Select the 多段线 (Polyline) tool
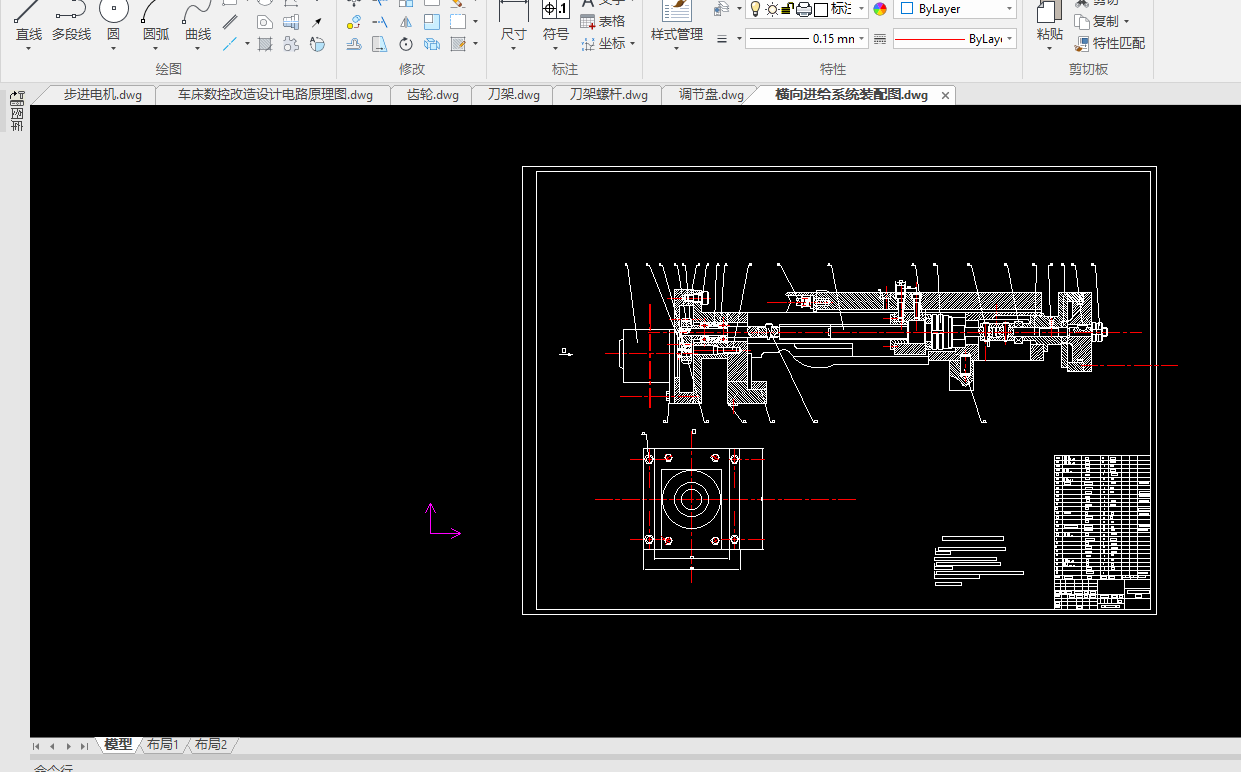The height and width of the screenshot is (772, 1241). pos(71,12)
